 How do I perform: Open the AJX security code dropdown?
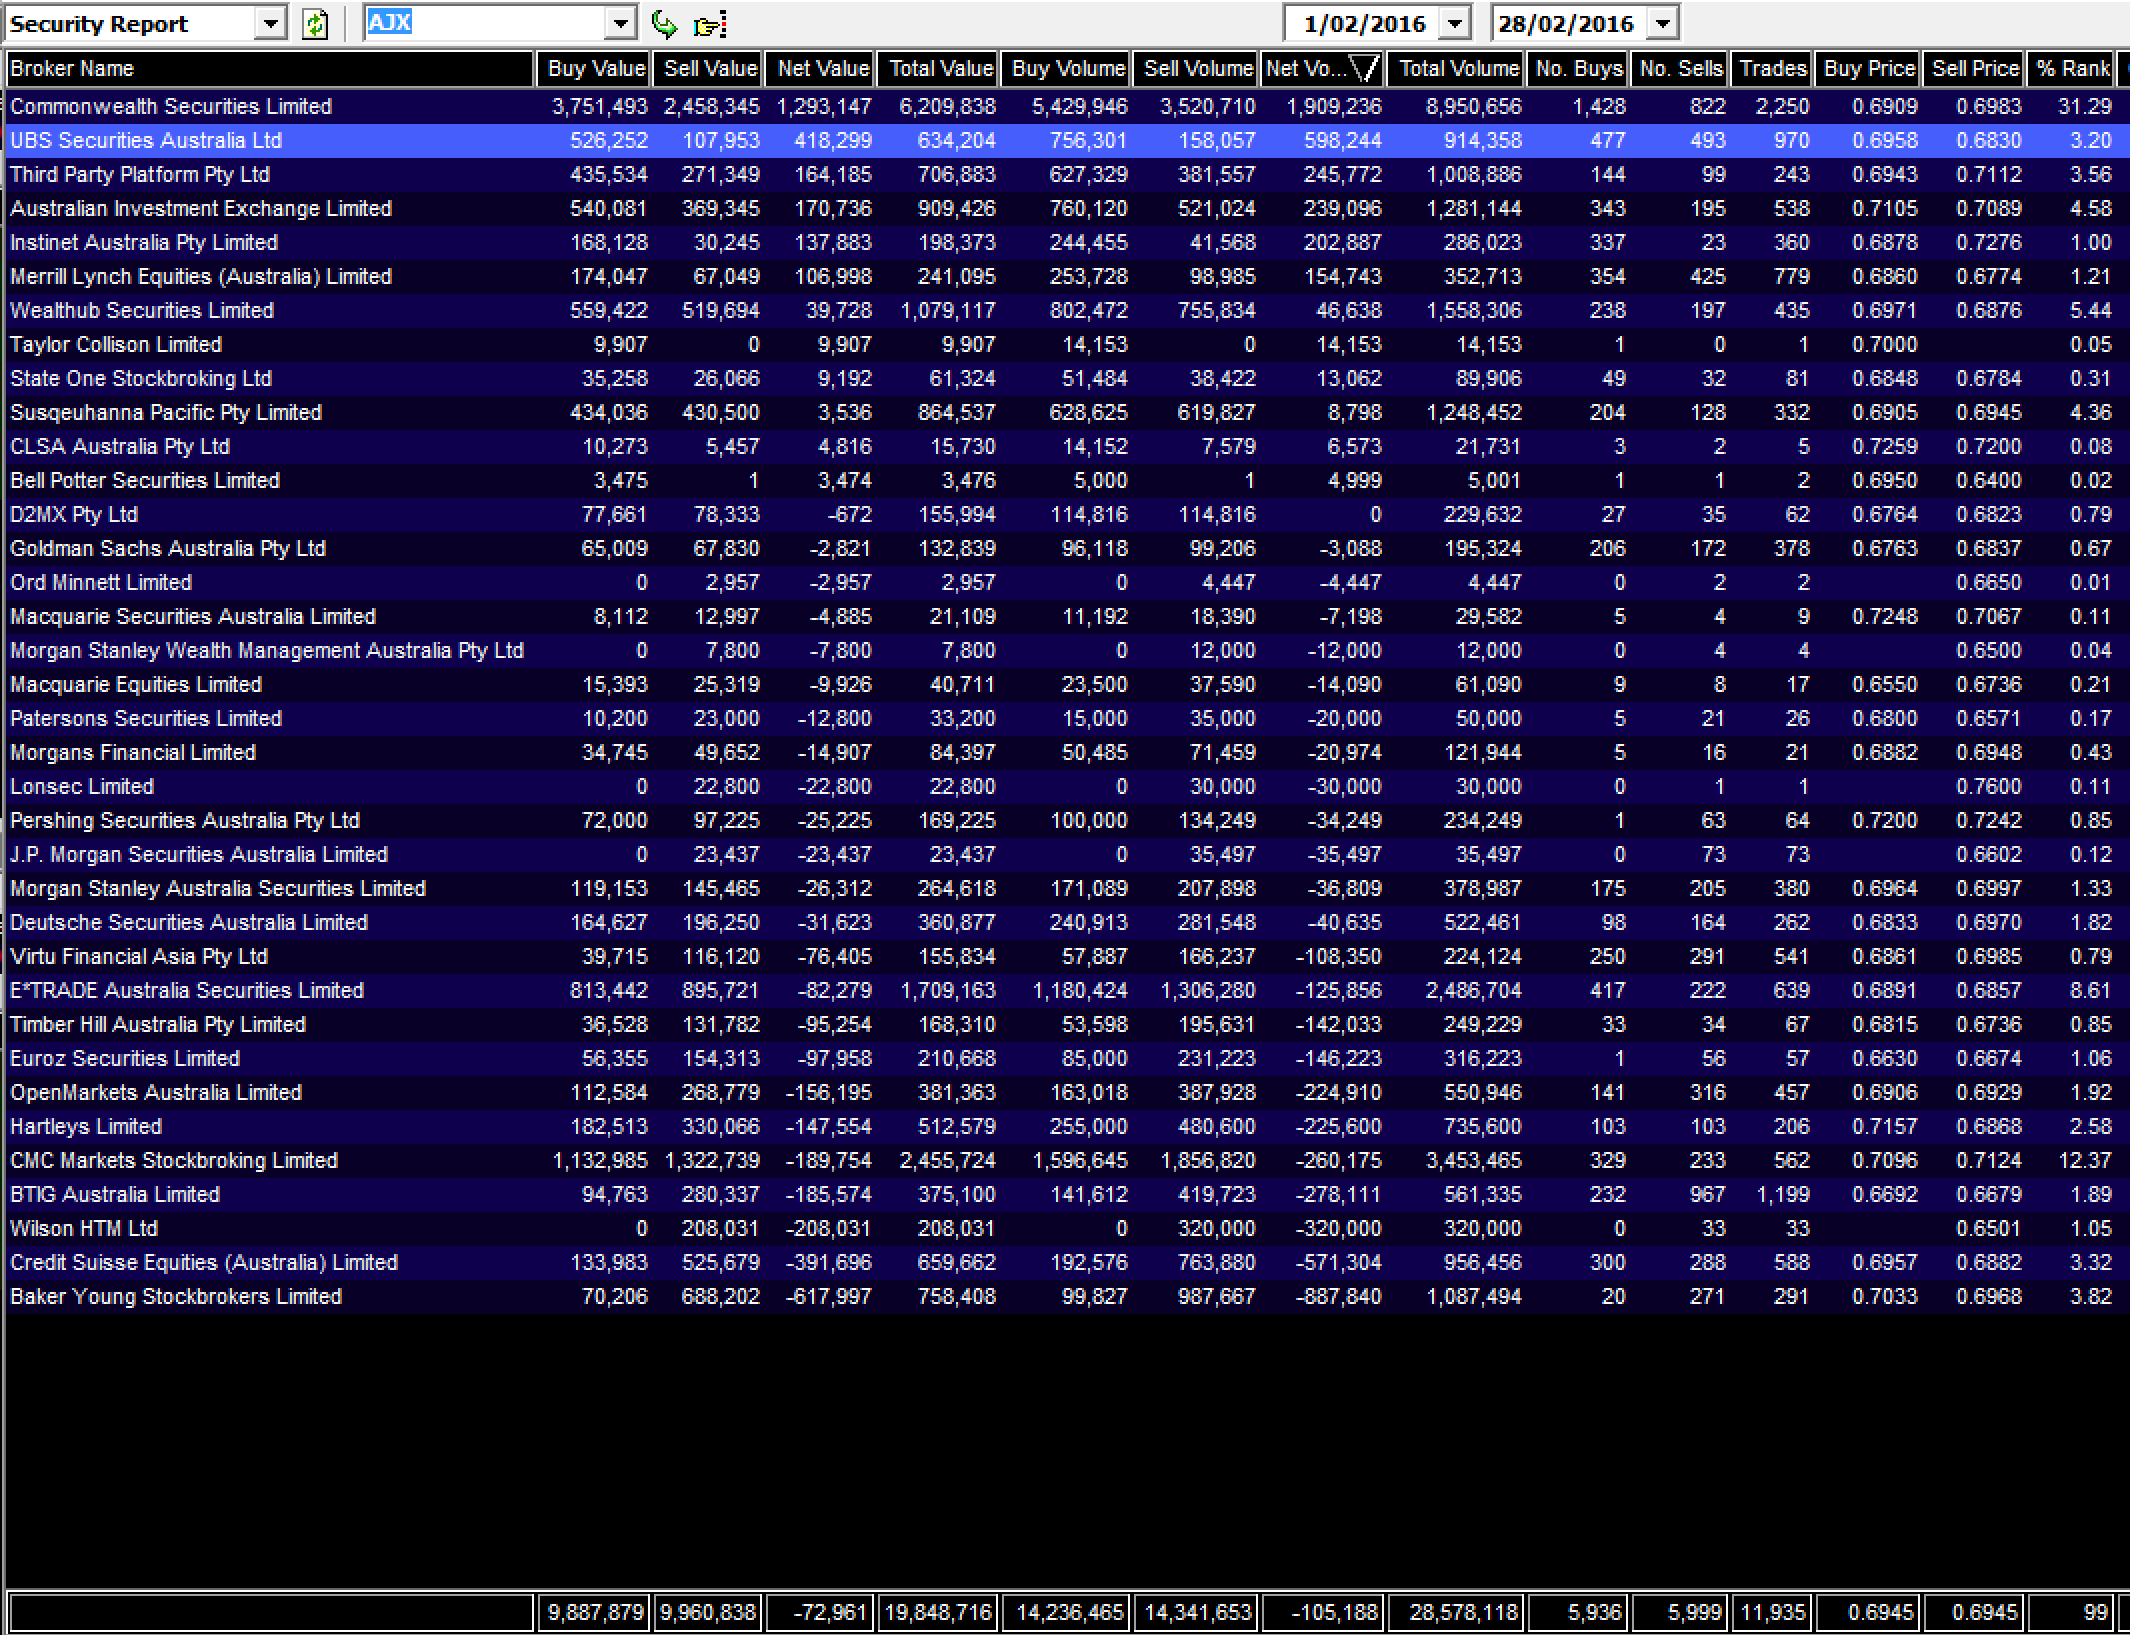pos(621,23)
